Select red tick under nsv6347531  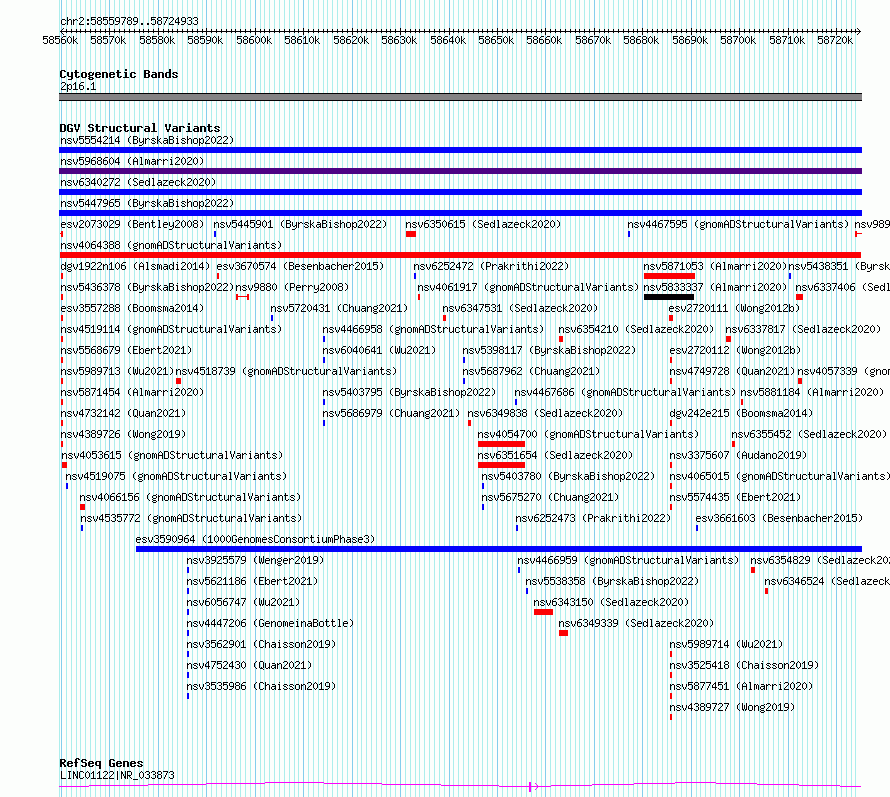[x=444, y=318]
